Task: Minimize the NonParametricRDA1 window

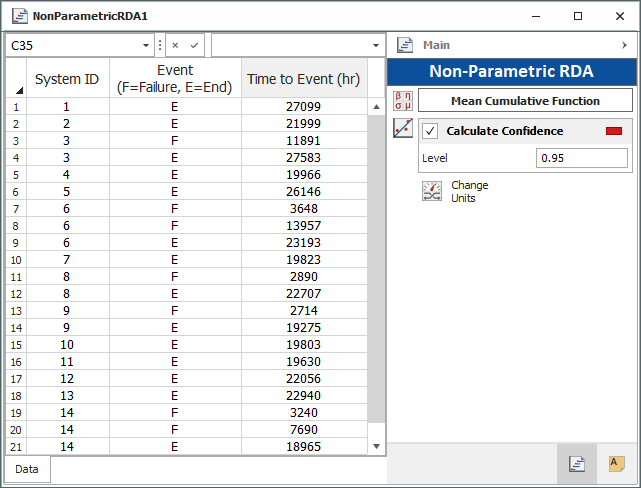Action: [536, 16]
